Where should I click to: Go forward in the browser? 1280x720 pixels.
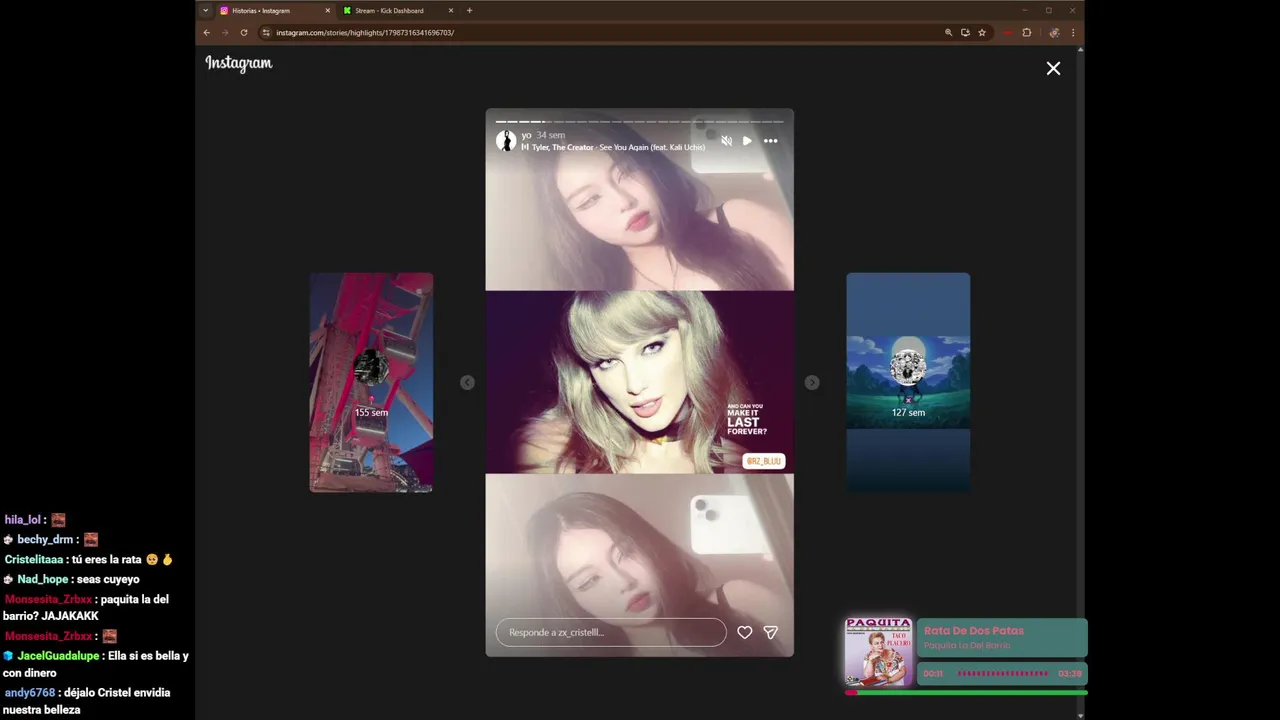(225, 32)
